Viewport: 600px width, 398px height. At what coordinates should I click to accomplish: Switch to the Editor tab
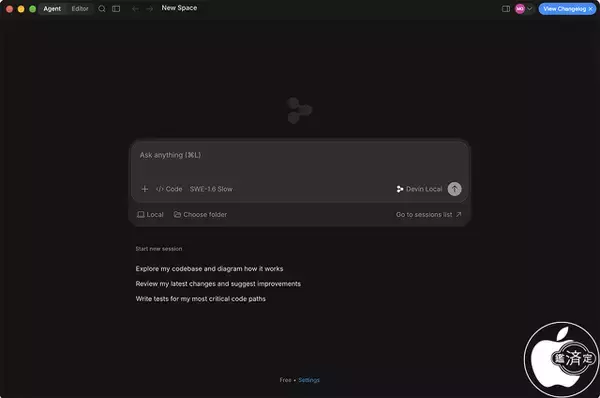coord(80,8)
